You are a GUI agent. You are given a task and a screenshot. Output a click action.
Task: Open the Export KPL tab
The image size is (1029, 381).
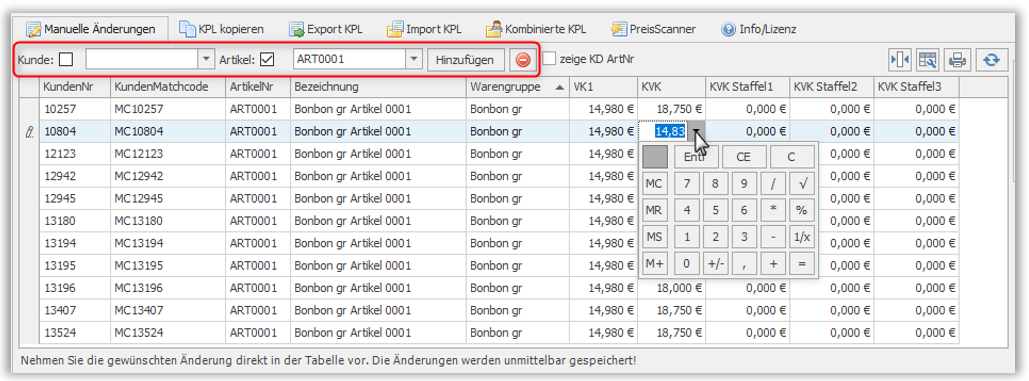[326, 29]
